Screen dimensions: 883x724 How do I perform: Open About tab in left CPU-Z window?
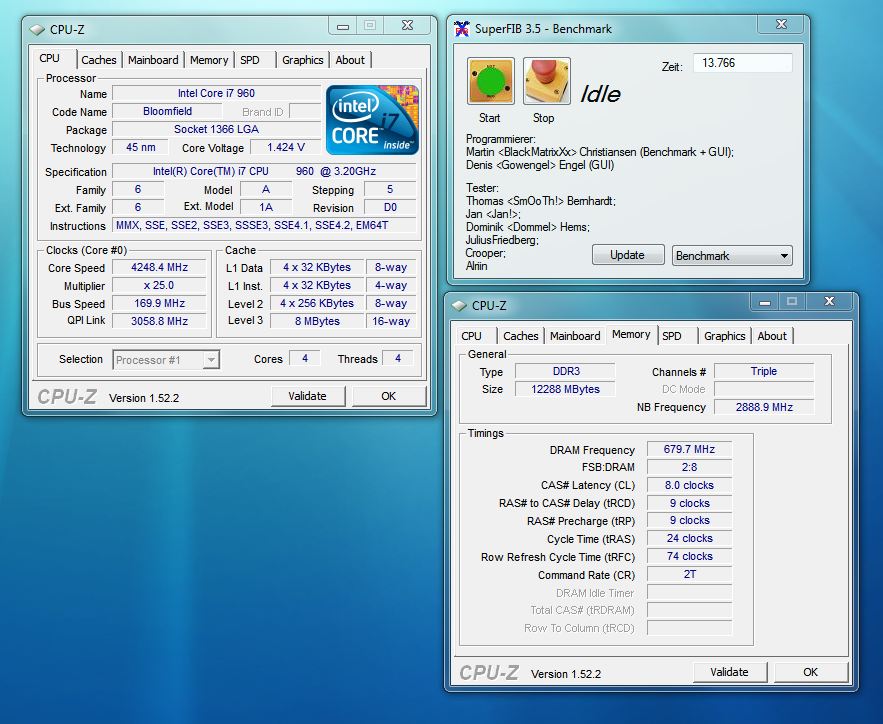click(350, 60)
